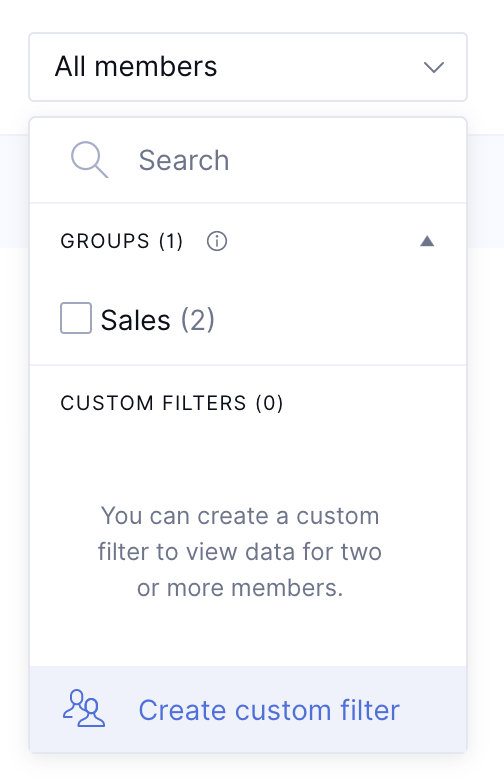Viewport: 504px width, 782px height.
Task: Click the GROUPS section header text
Action: [105, 241]
